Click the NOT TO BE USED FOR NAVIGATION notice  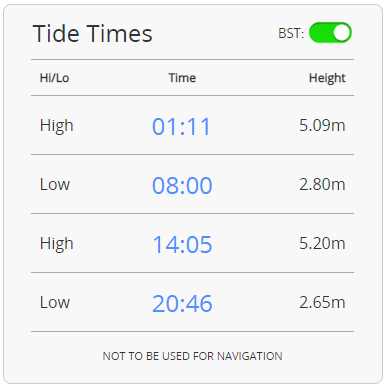[x=193, y=356]
